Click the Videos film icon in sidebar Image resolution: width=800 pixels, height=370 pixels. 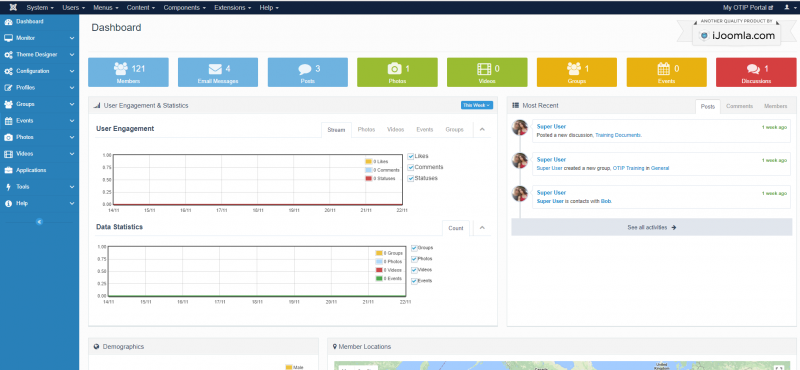tap(8, 154)
